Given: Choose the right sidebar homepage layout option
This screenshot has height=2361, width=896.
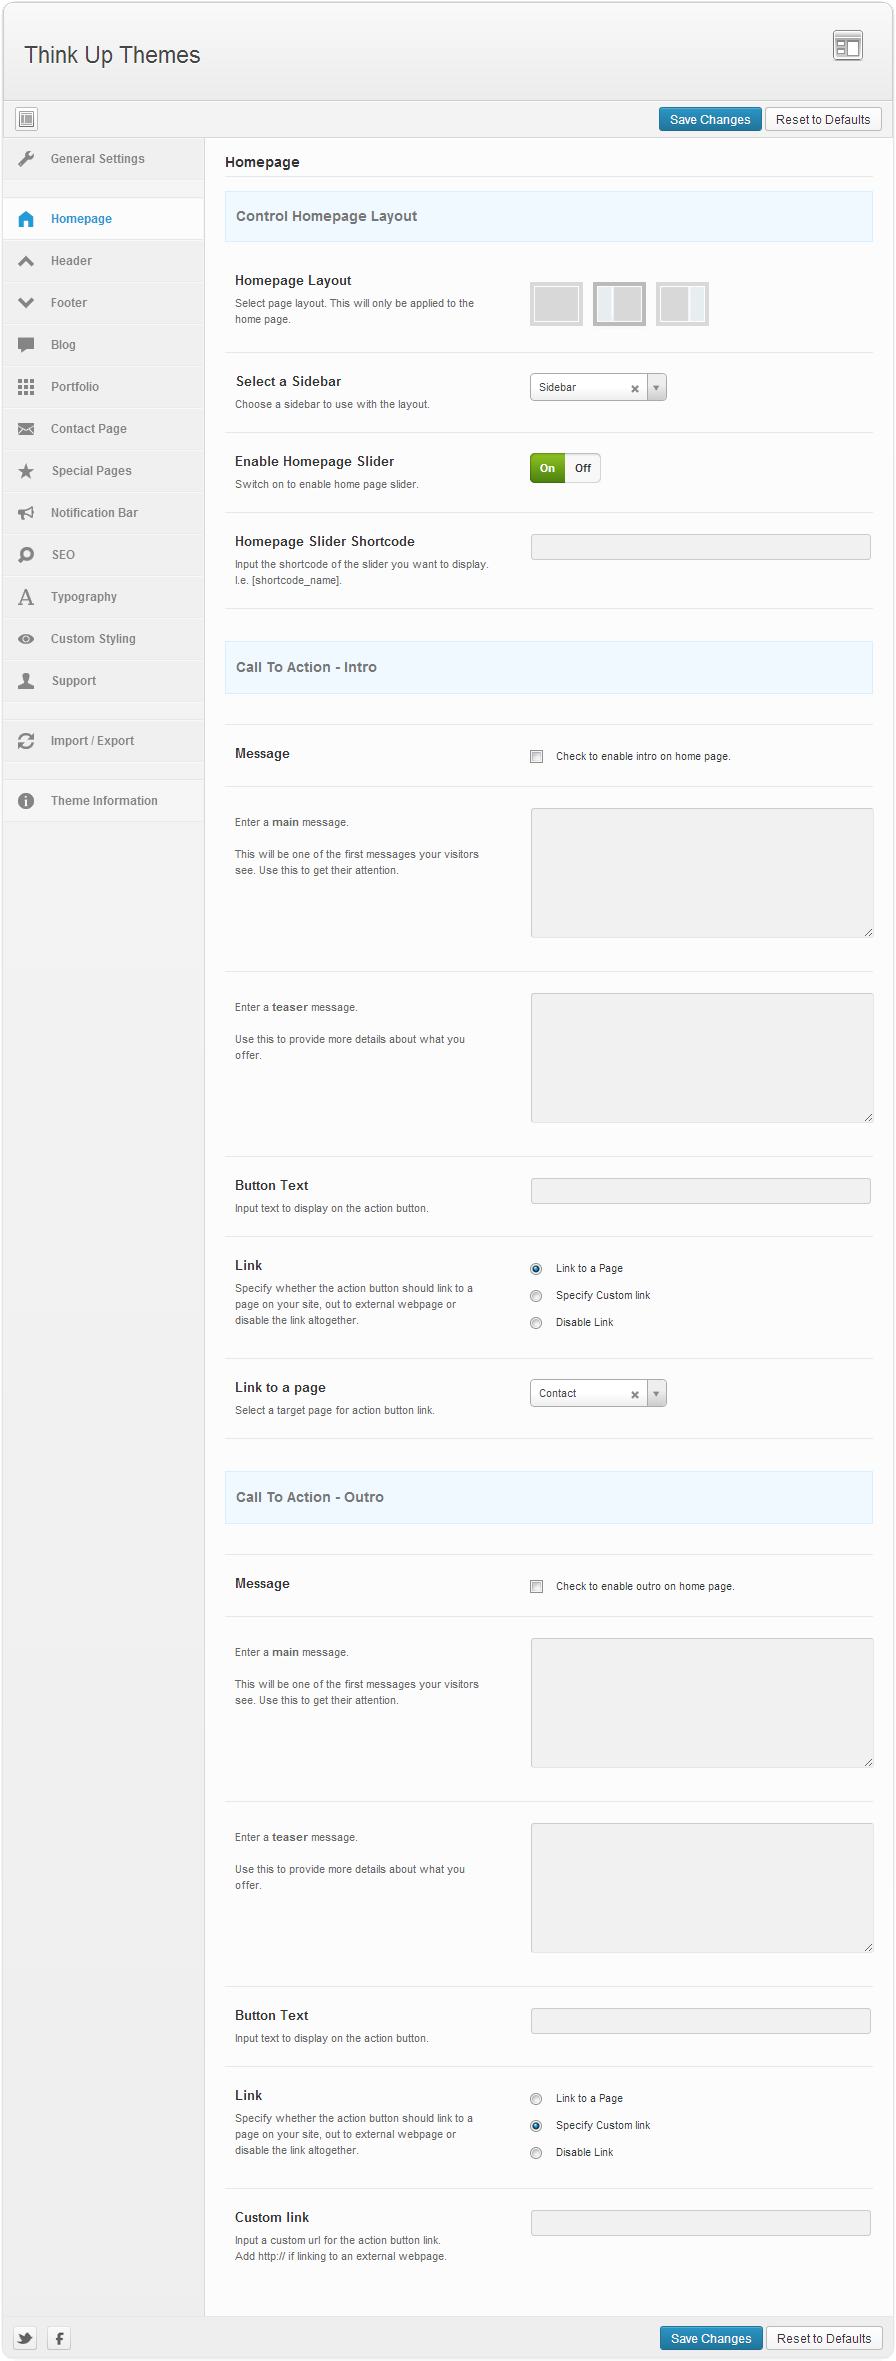Looking at the screenshot, I should tap(682, 304).
